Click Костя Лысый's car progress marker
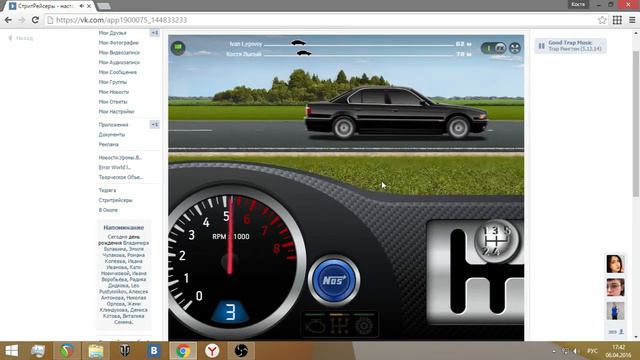 point(304,53)
